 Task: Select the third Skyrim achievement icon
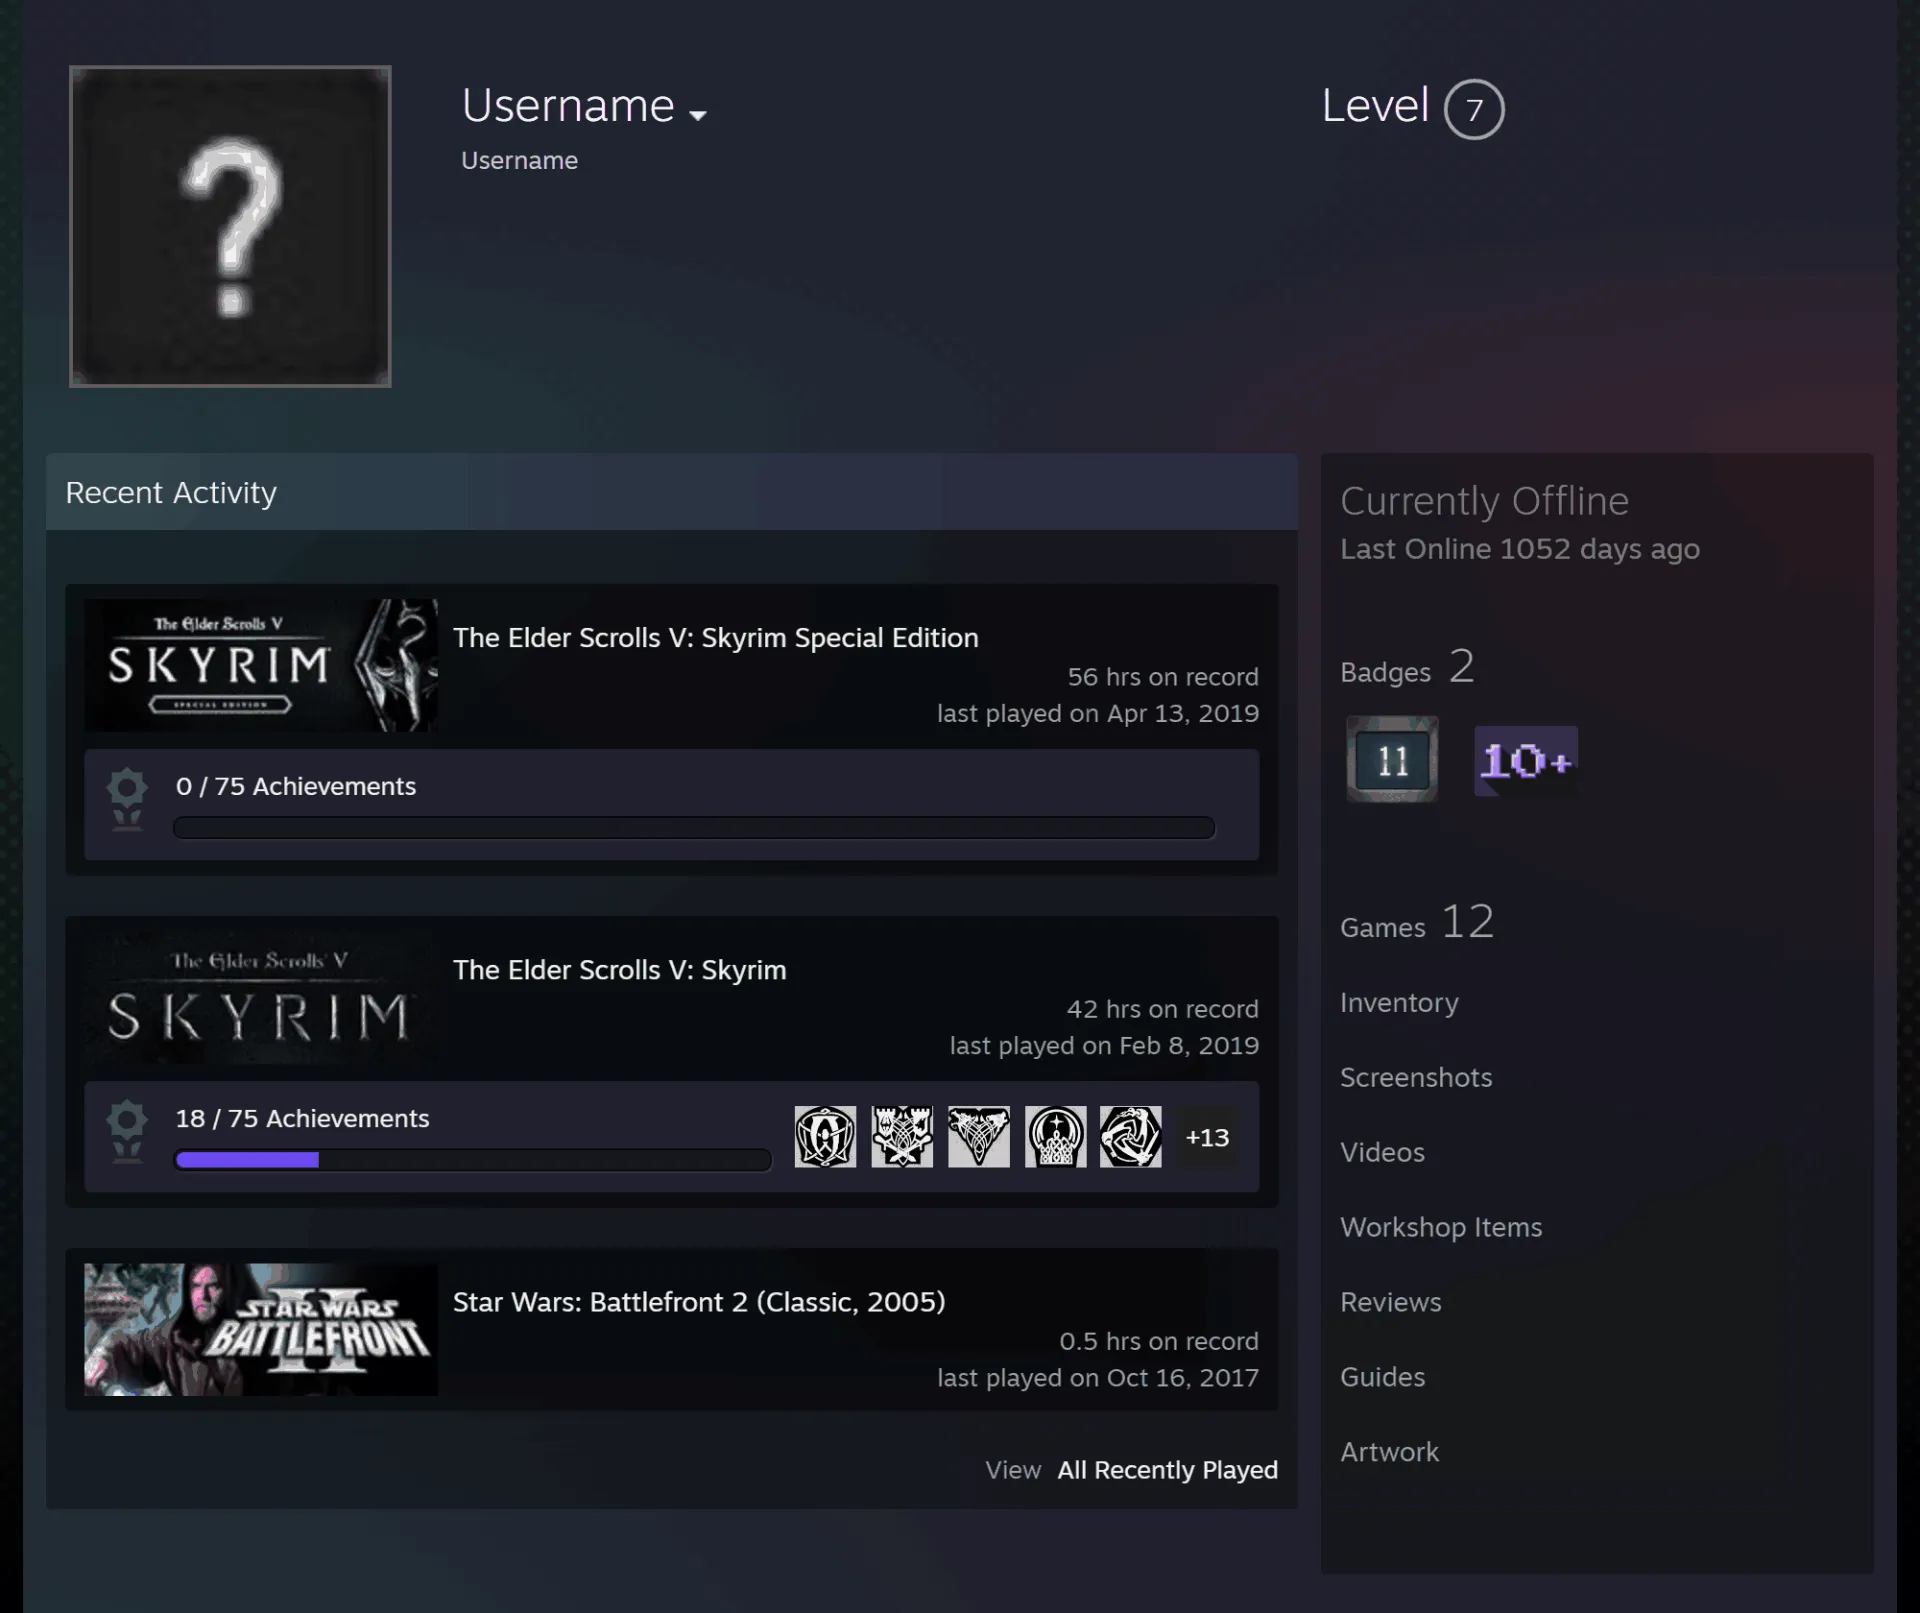coord(979,1137)
